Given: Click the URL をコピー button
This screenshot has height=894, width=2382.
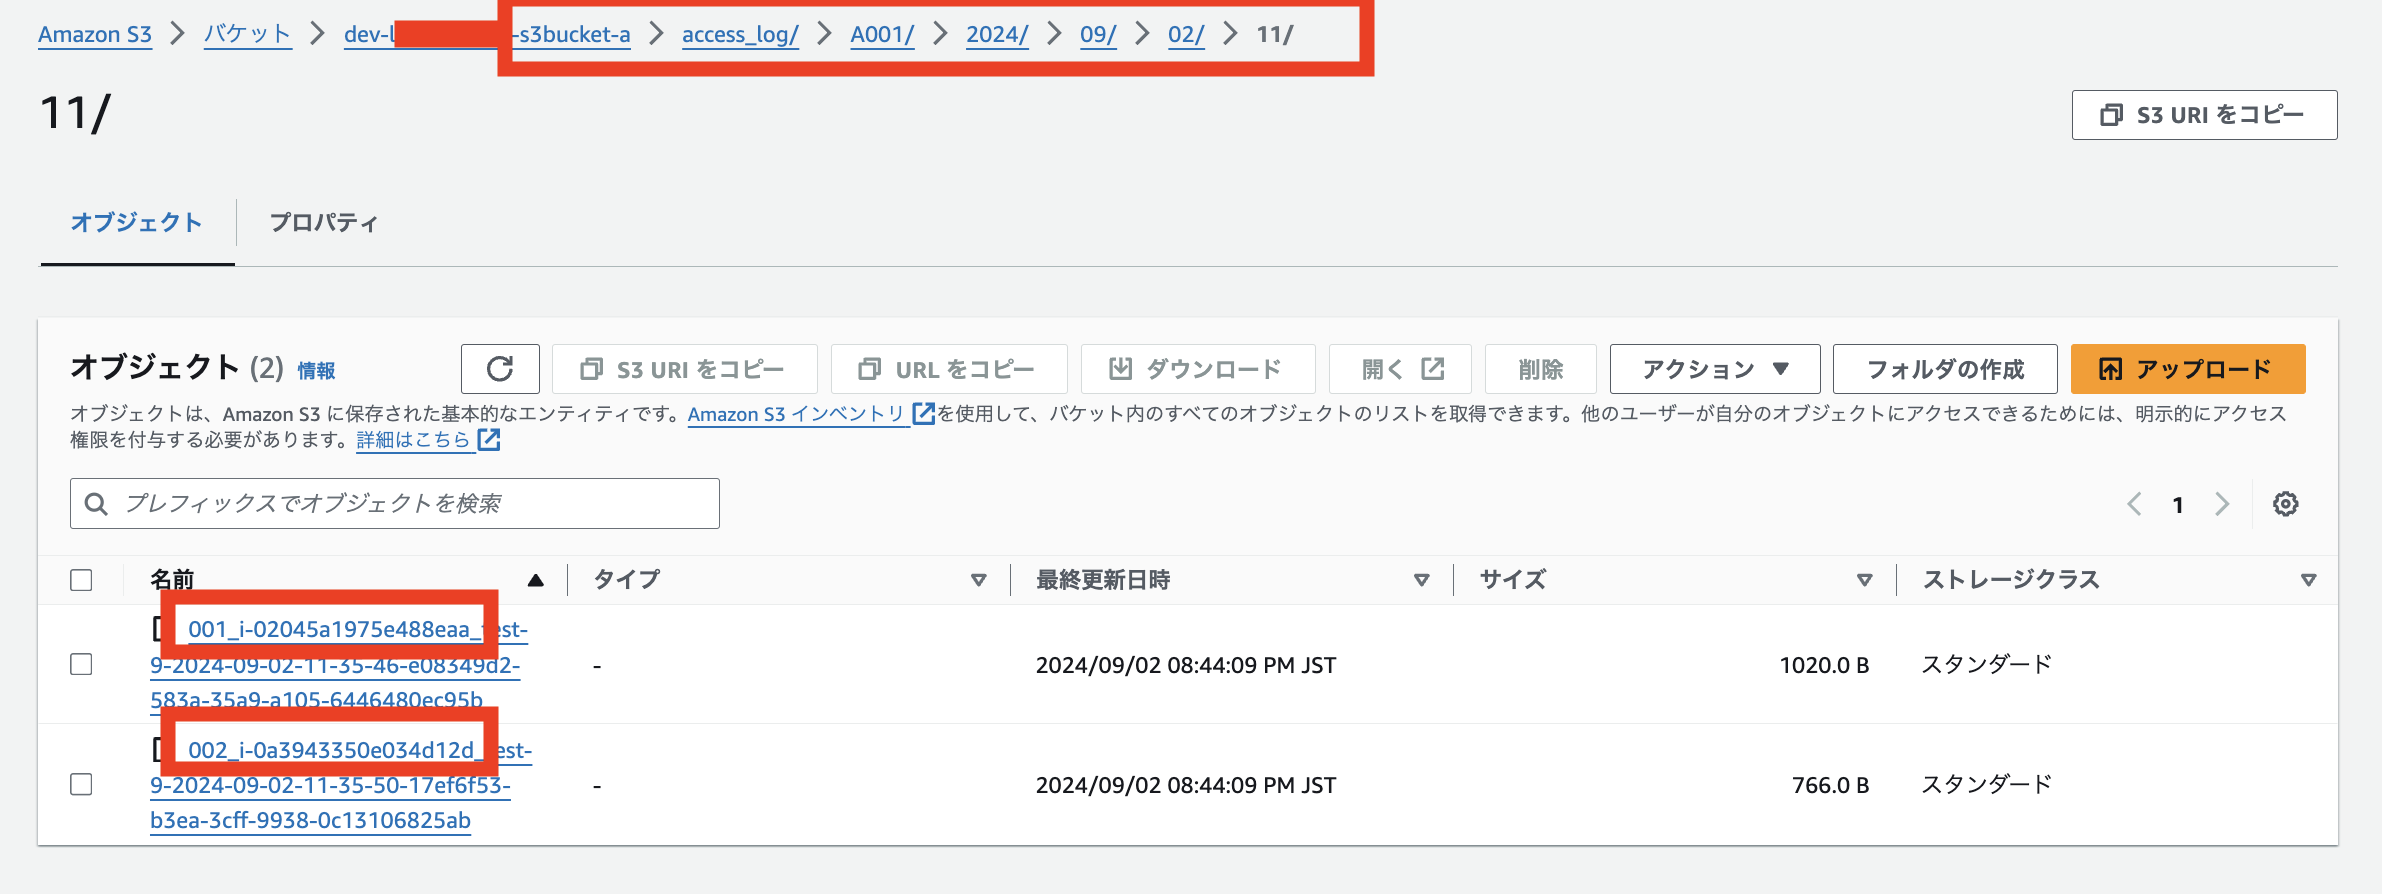Looking at the screenshot, I should click(x=949, y=369).
